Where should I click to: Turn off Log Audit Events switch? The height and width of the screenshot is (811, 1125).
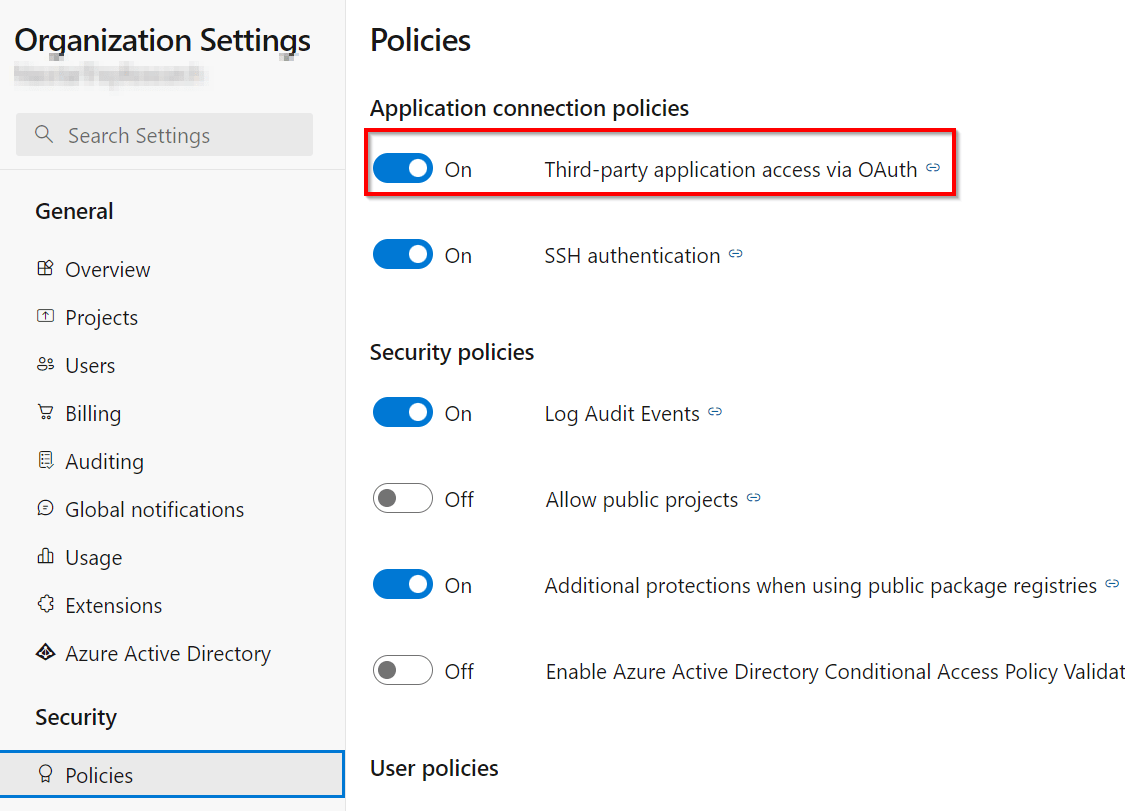(x=403, y=413)
